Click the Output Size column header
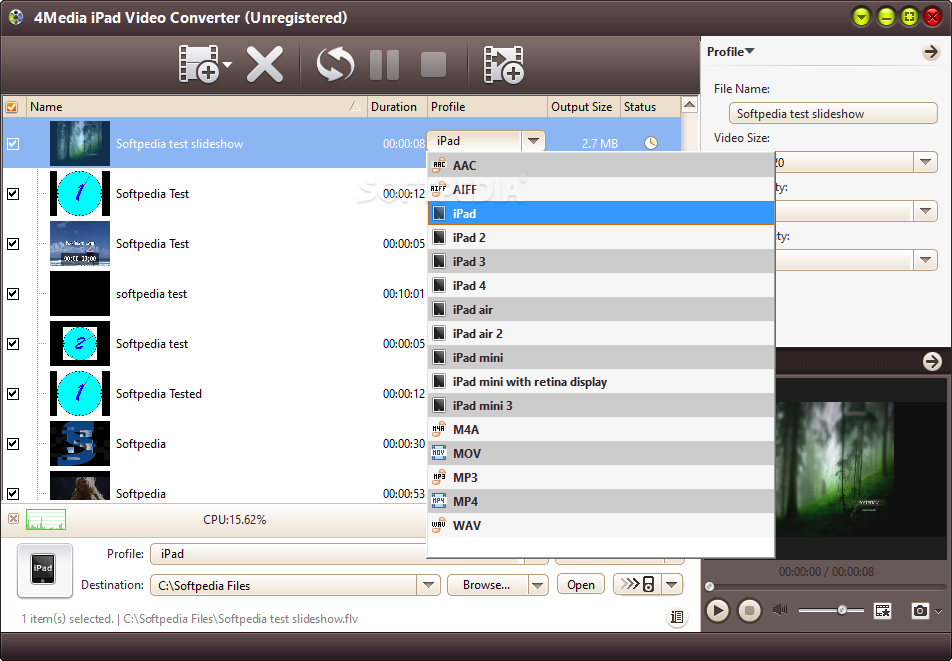The image size is (952, 661). (x=583, y=107)
